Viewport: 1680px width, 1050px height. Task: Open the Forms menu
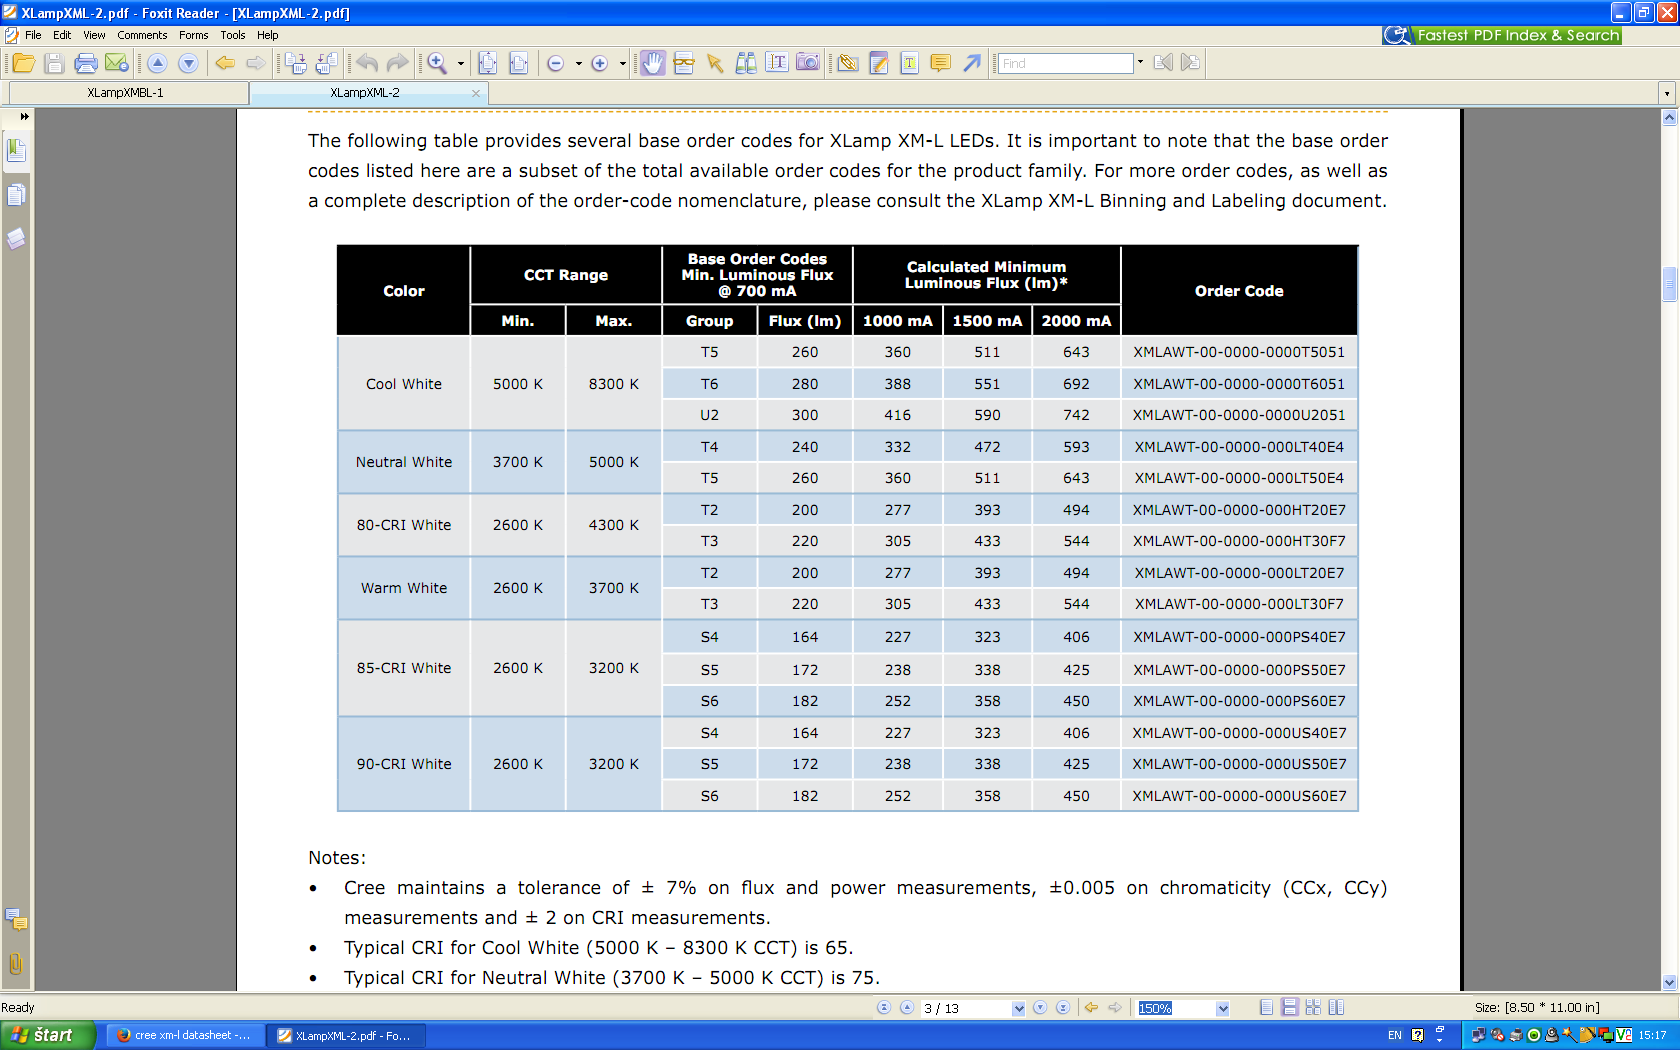click(x=194, y=35)
